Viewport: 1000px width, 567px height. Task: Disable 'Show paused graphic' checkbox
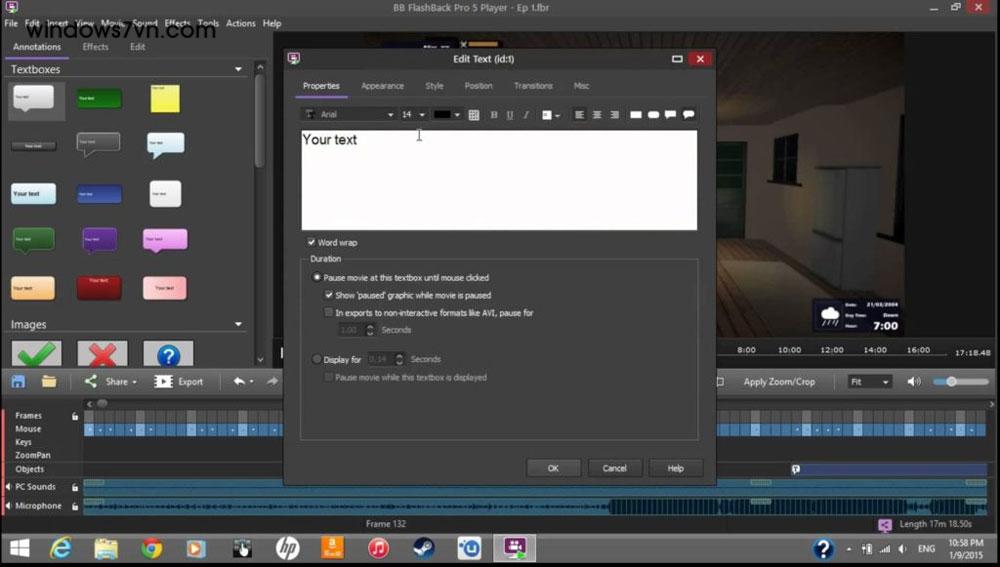(x=329, y=296)
